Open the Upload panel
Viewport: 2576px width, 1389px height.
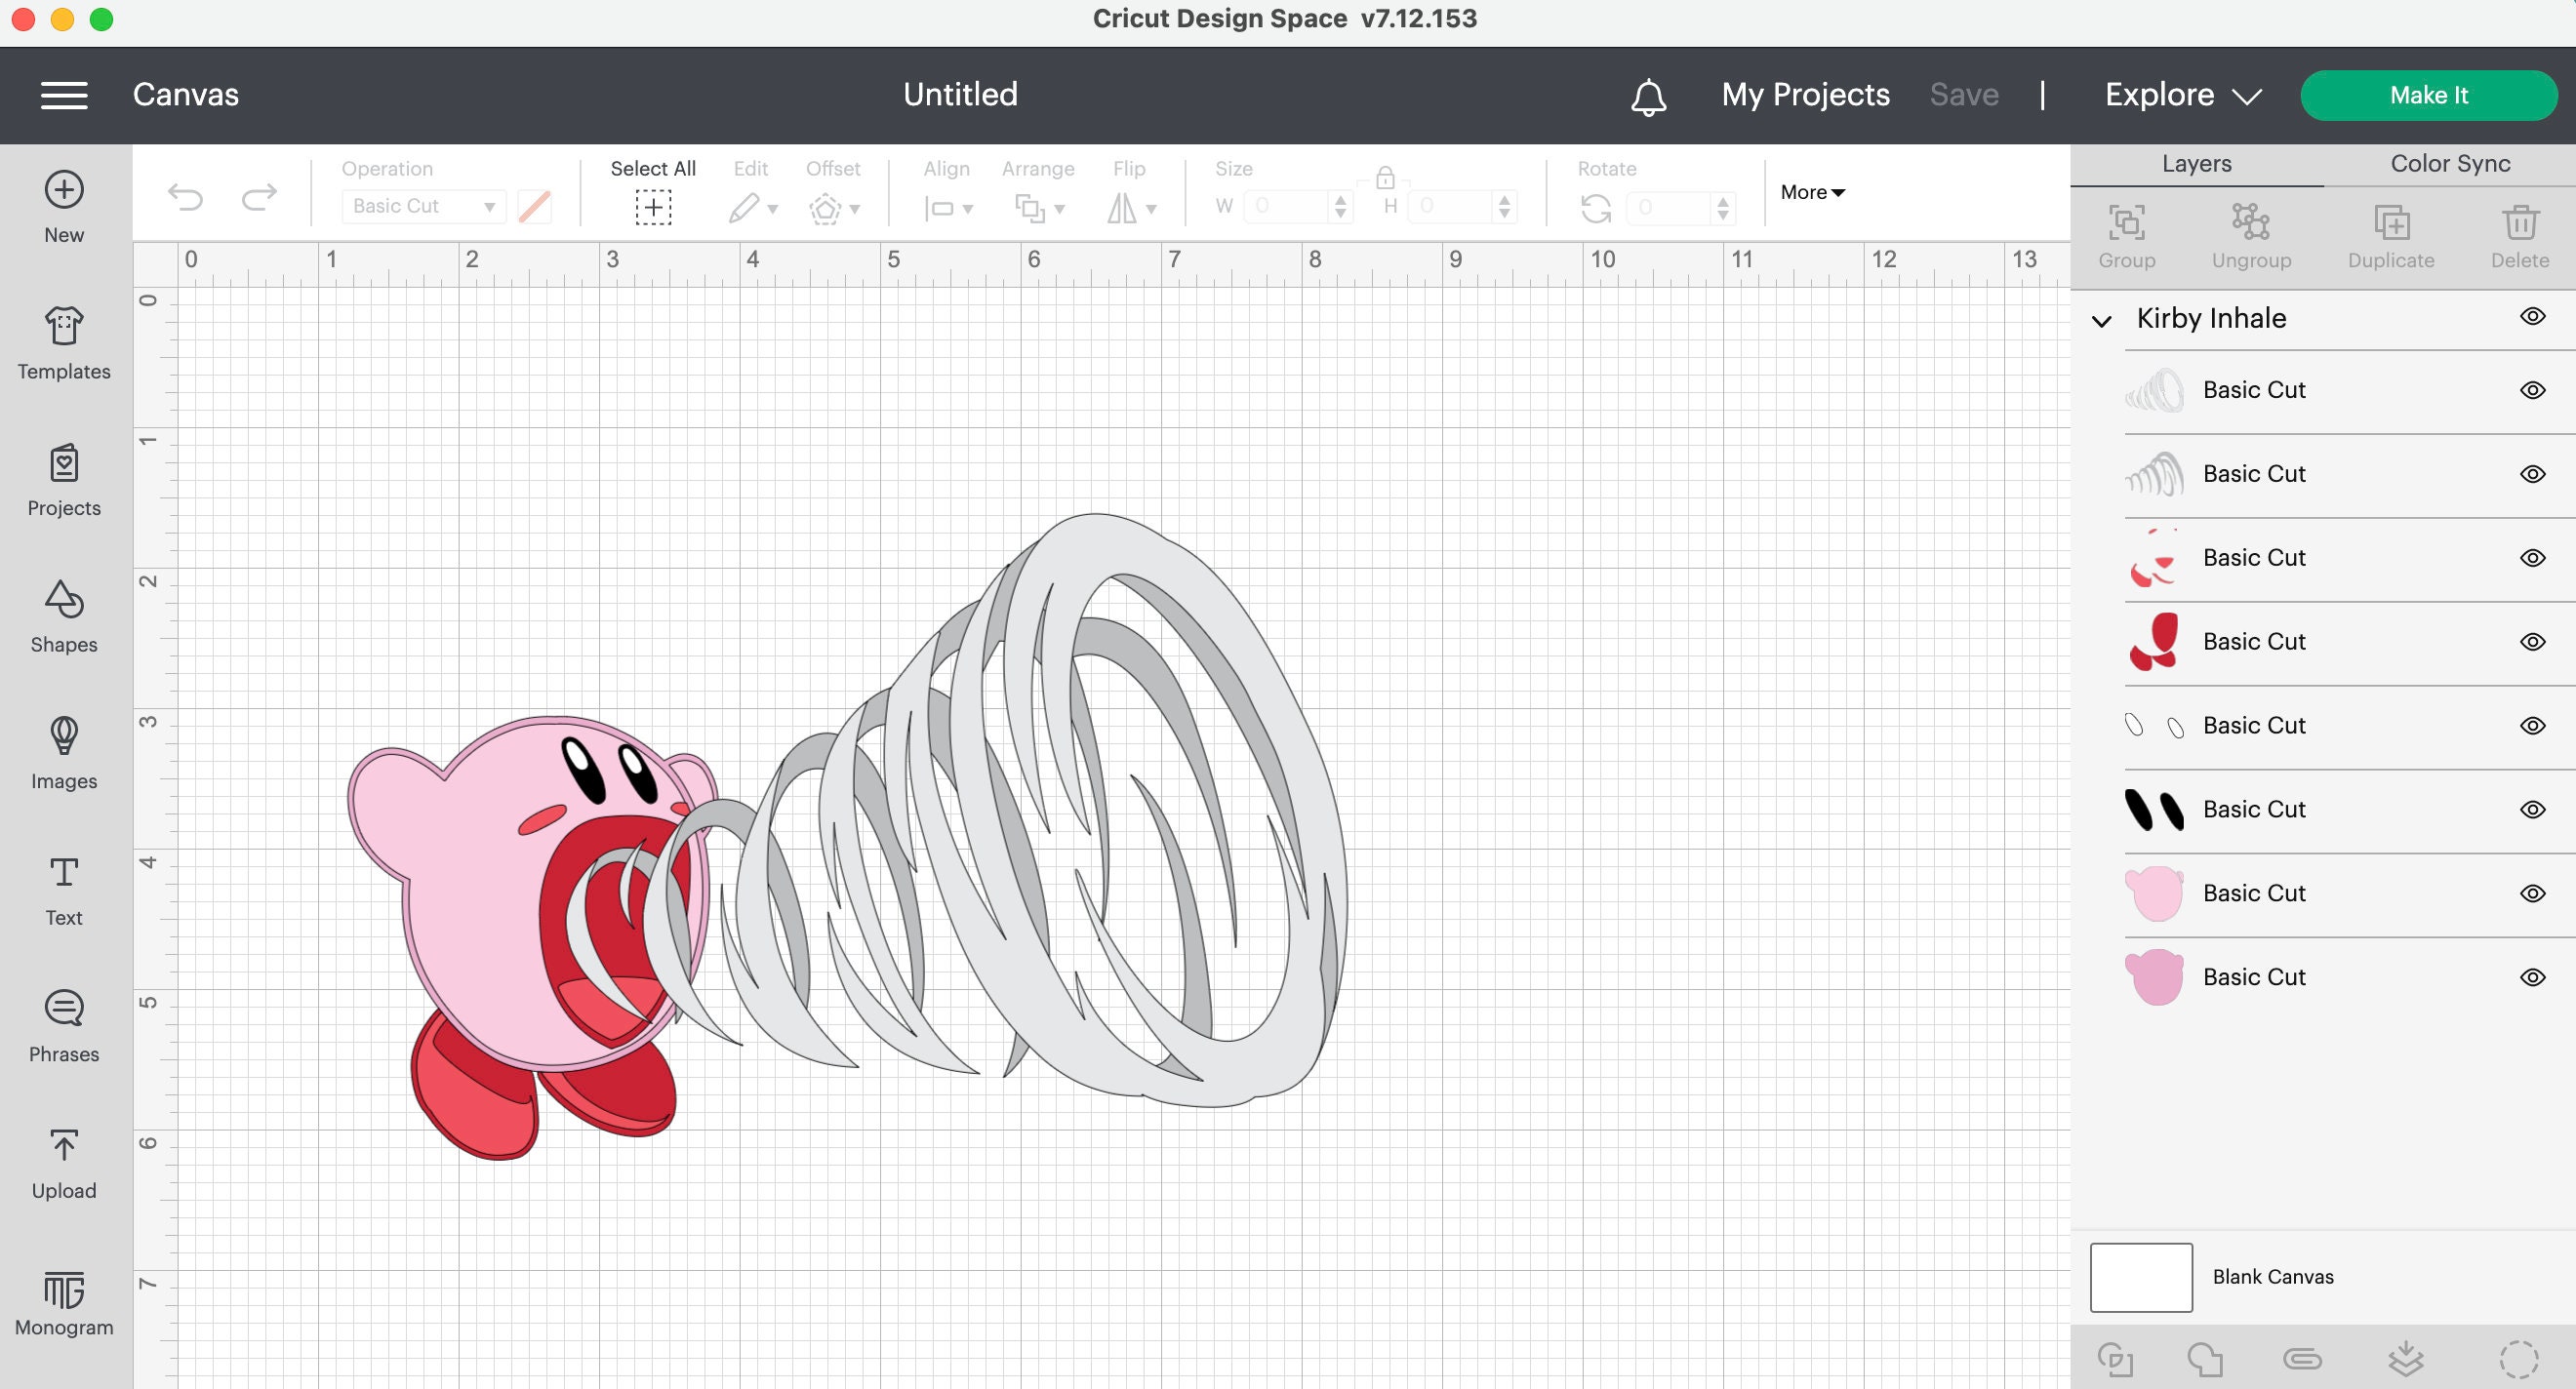(x=63, y=1163)
